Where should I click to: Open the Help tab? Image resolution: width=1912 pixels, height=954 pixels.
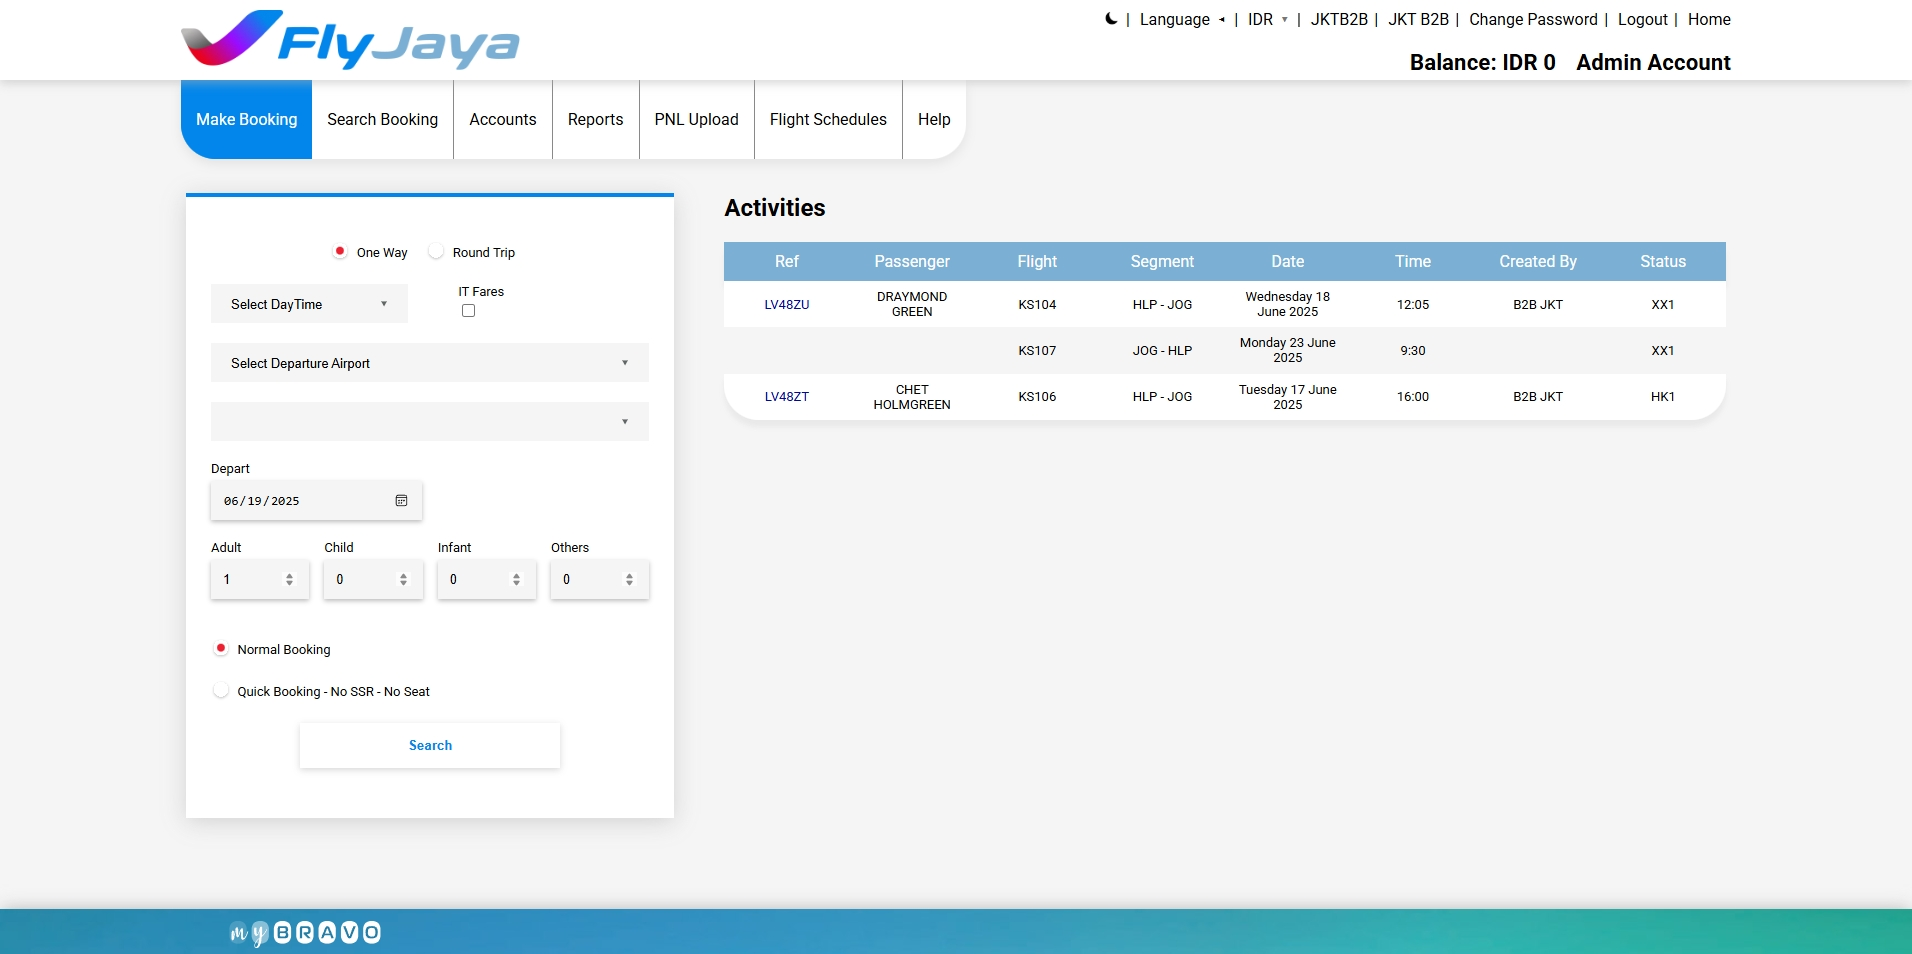pyautogui.click(x=934, y=120)
